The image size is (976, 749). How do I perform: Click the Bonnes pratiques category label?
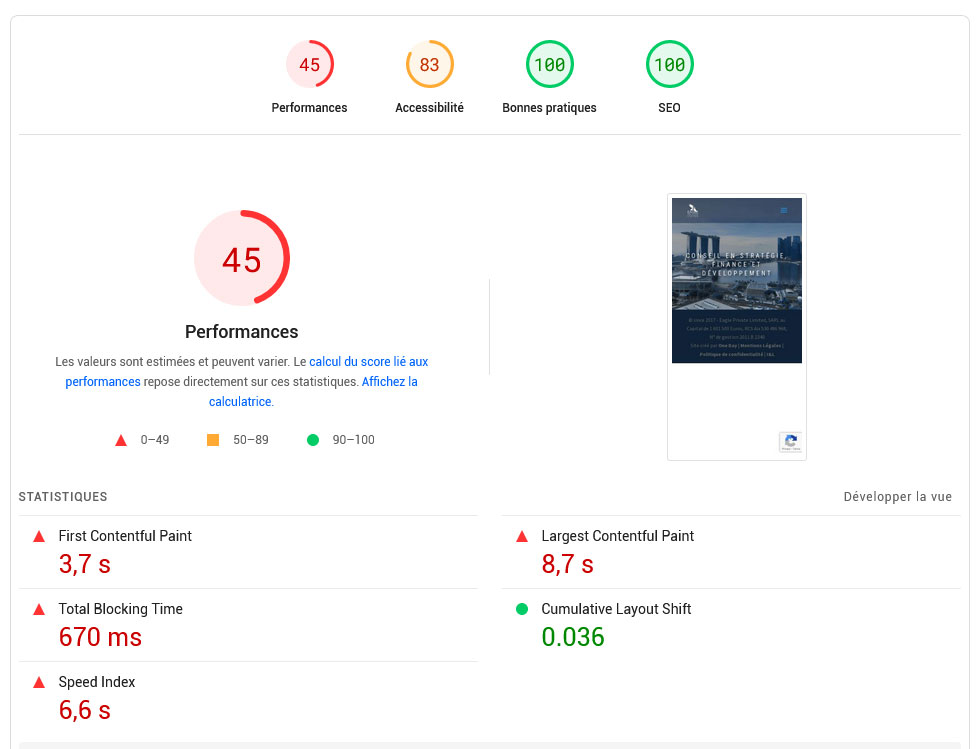550,108
